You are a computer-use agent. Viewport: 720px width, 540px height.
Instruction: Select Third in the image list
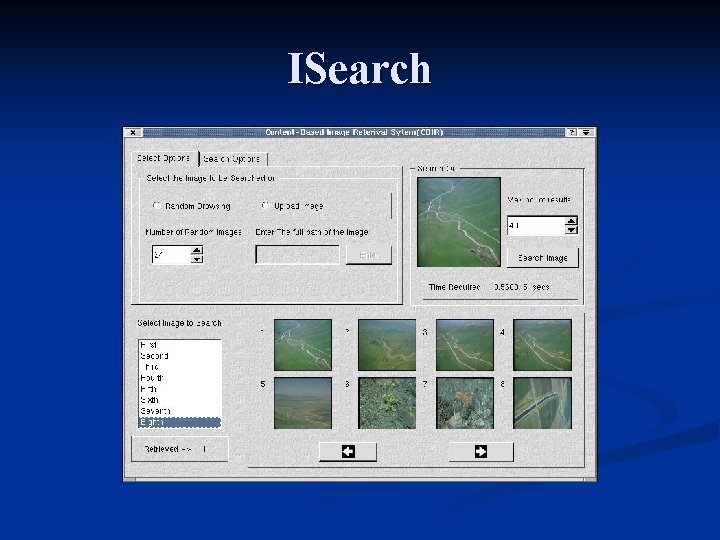click(x=180, y=367)
